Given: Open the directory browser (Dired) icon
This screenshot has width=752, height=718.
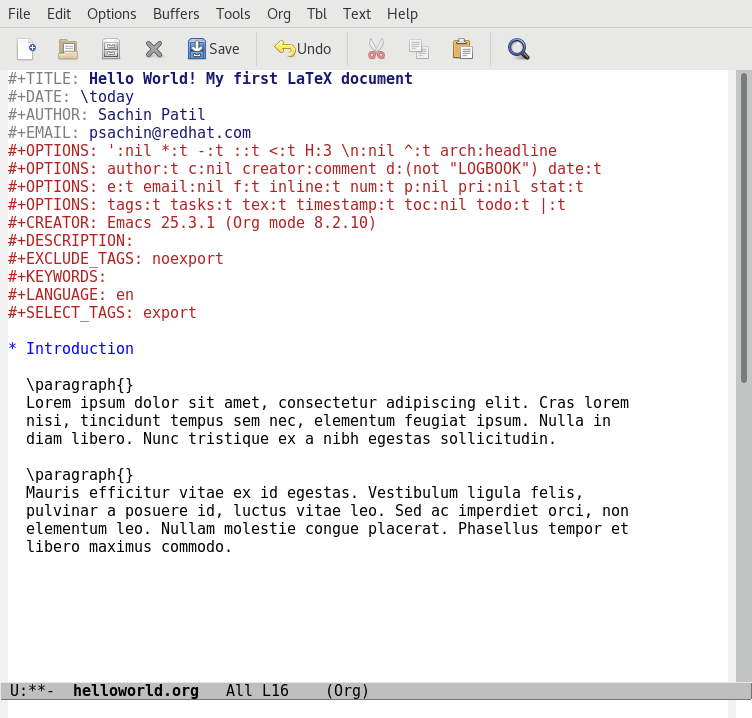Looking at the screenshot, I should [111, 49].
